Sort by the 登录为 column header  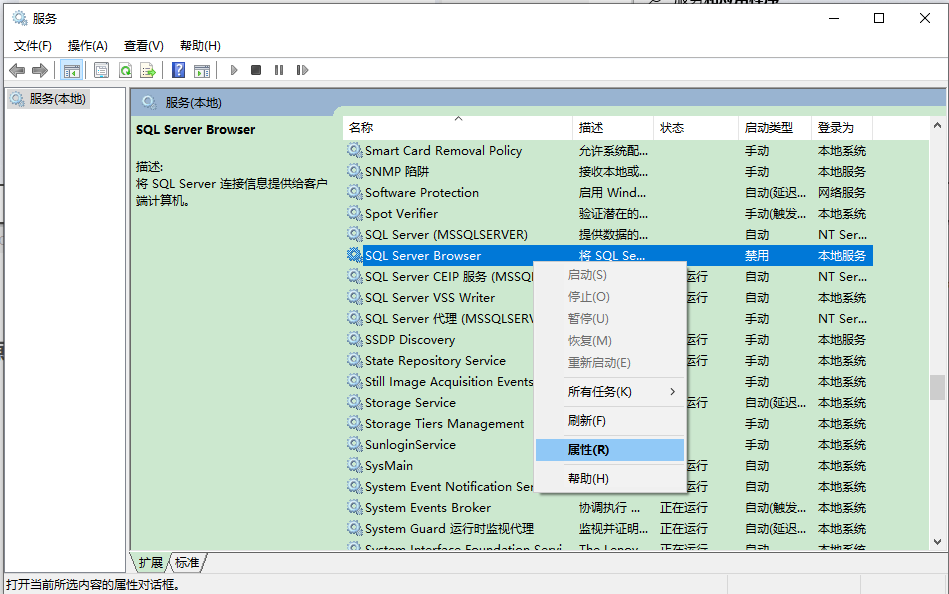pos(842,128)
